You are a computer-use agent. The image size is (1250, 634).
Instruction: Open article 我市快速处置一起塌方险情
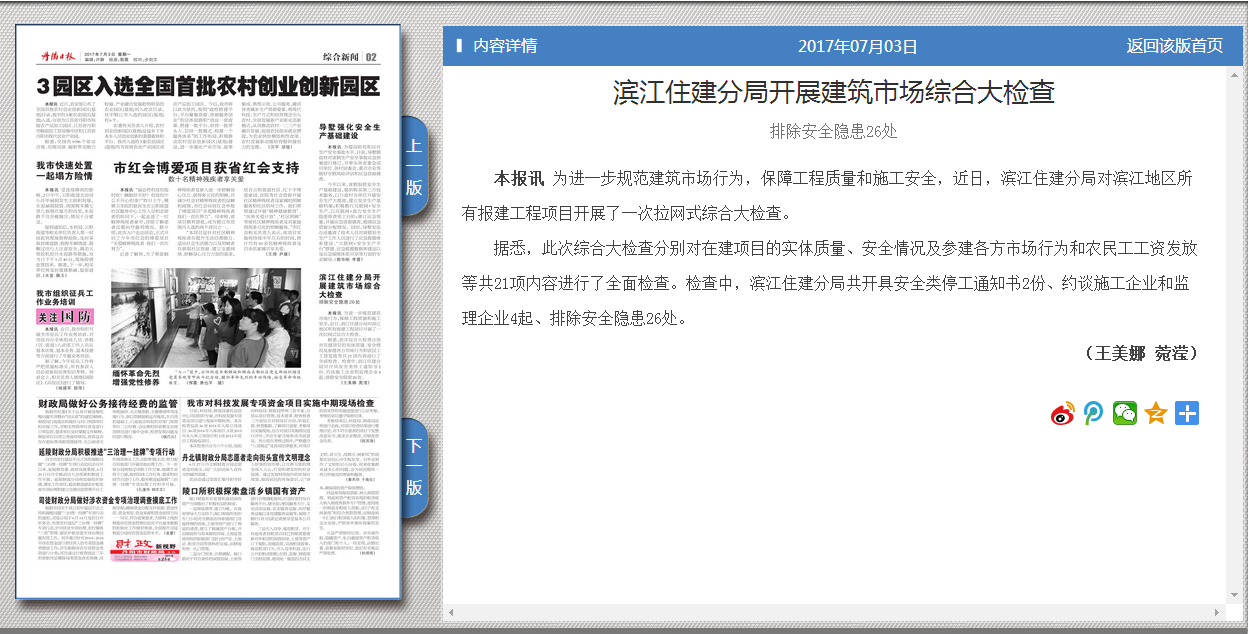[65, 171]
